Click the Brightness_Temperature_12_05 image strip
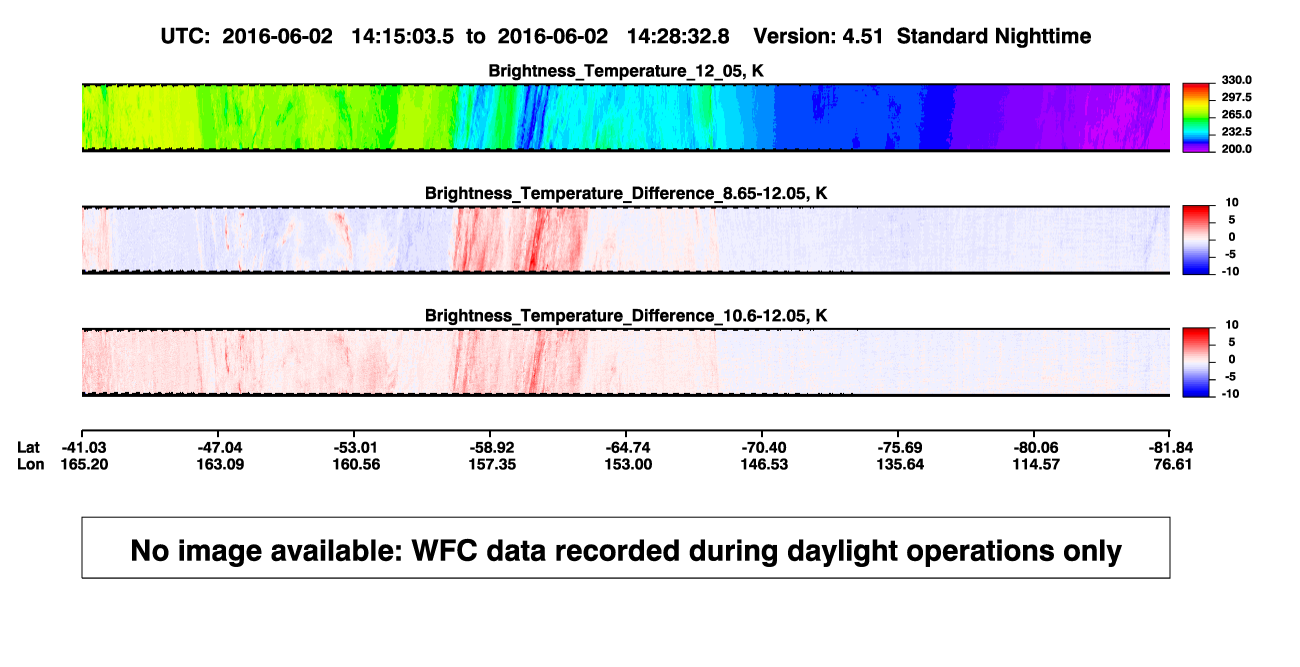 (625, 118)
